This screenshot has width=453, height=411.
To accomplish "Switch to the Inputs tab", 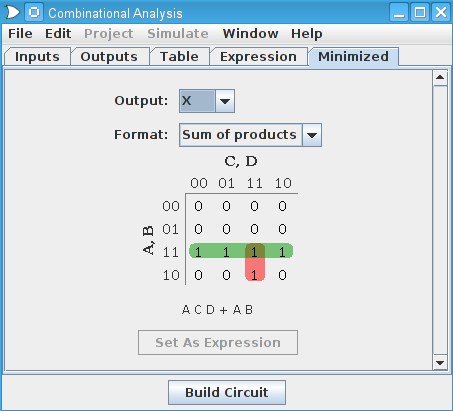I will (x=37, y=57).
